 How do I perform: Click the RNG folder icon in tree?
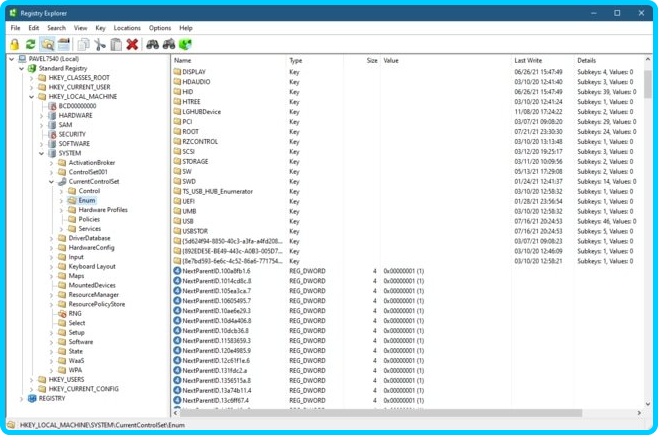62,313
